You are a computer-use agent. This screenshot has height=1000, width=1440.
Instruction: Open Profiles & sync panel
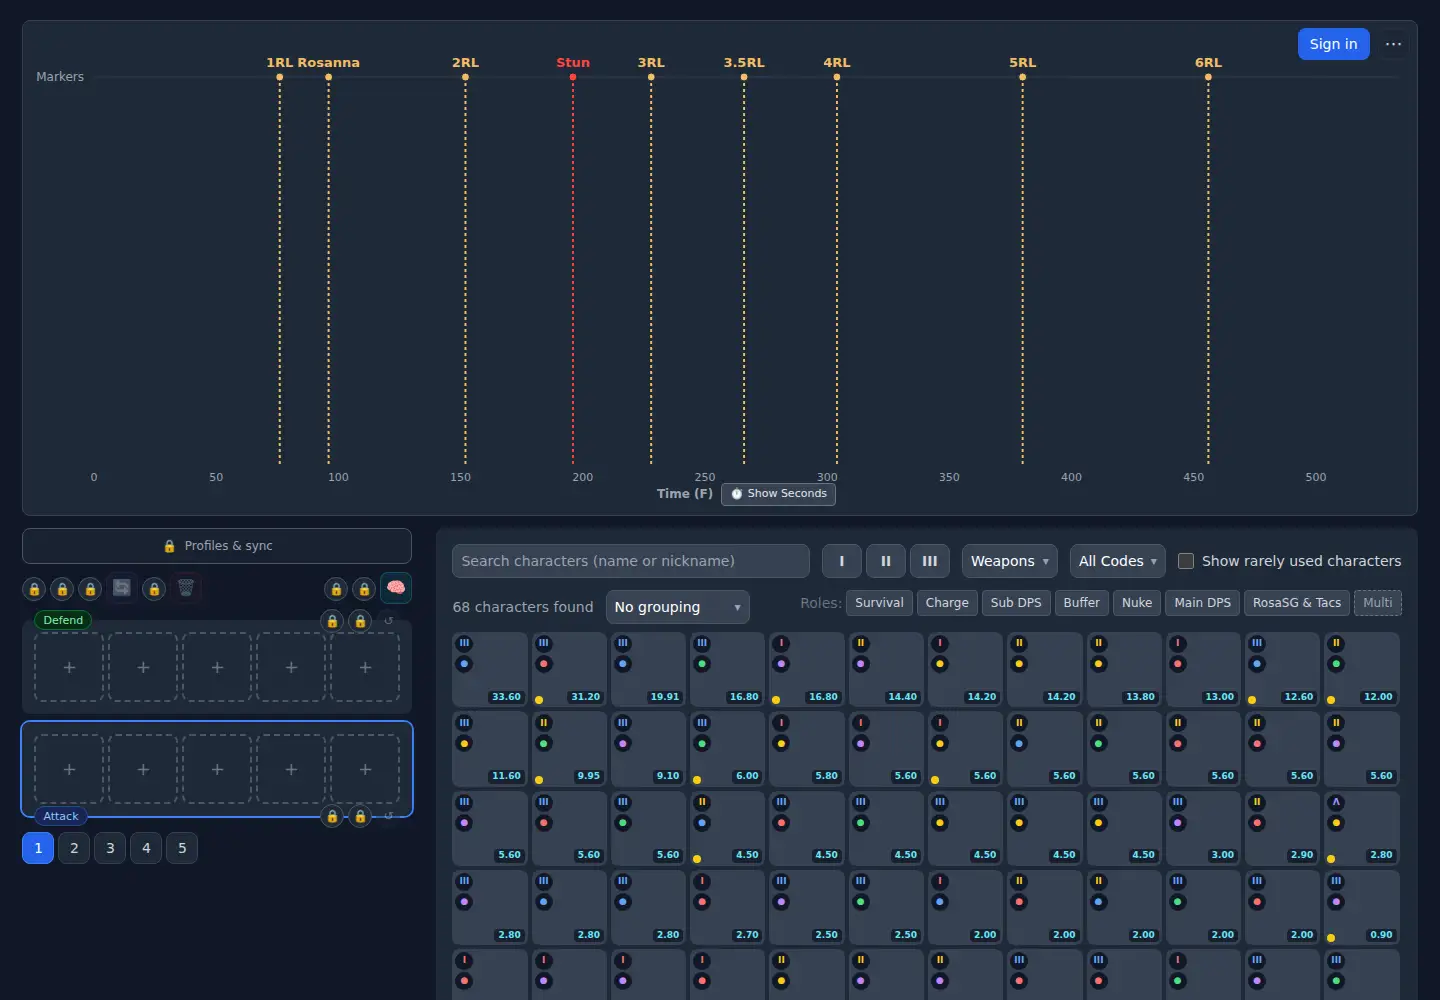217,546
